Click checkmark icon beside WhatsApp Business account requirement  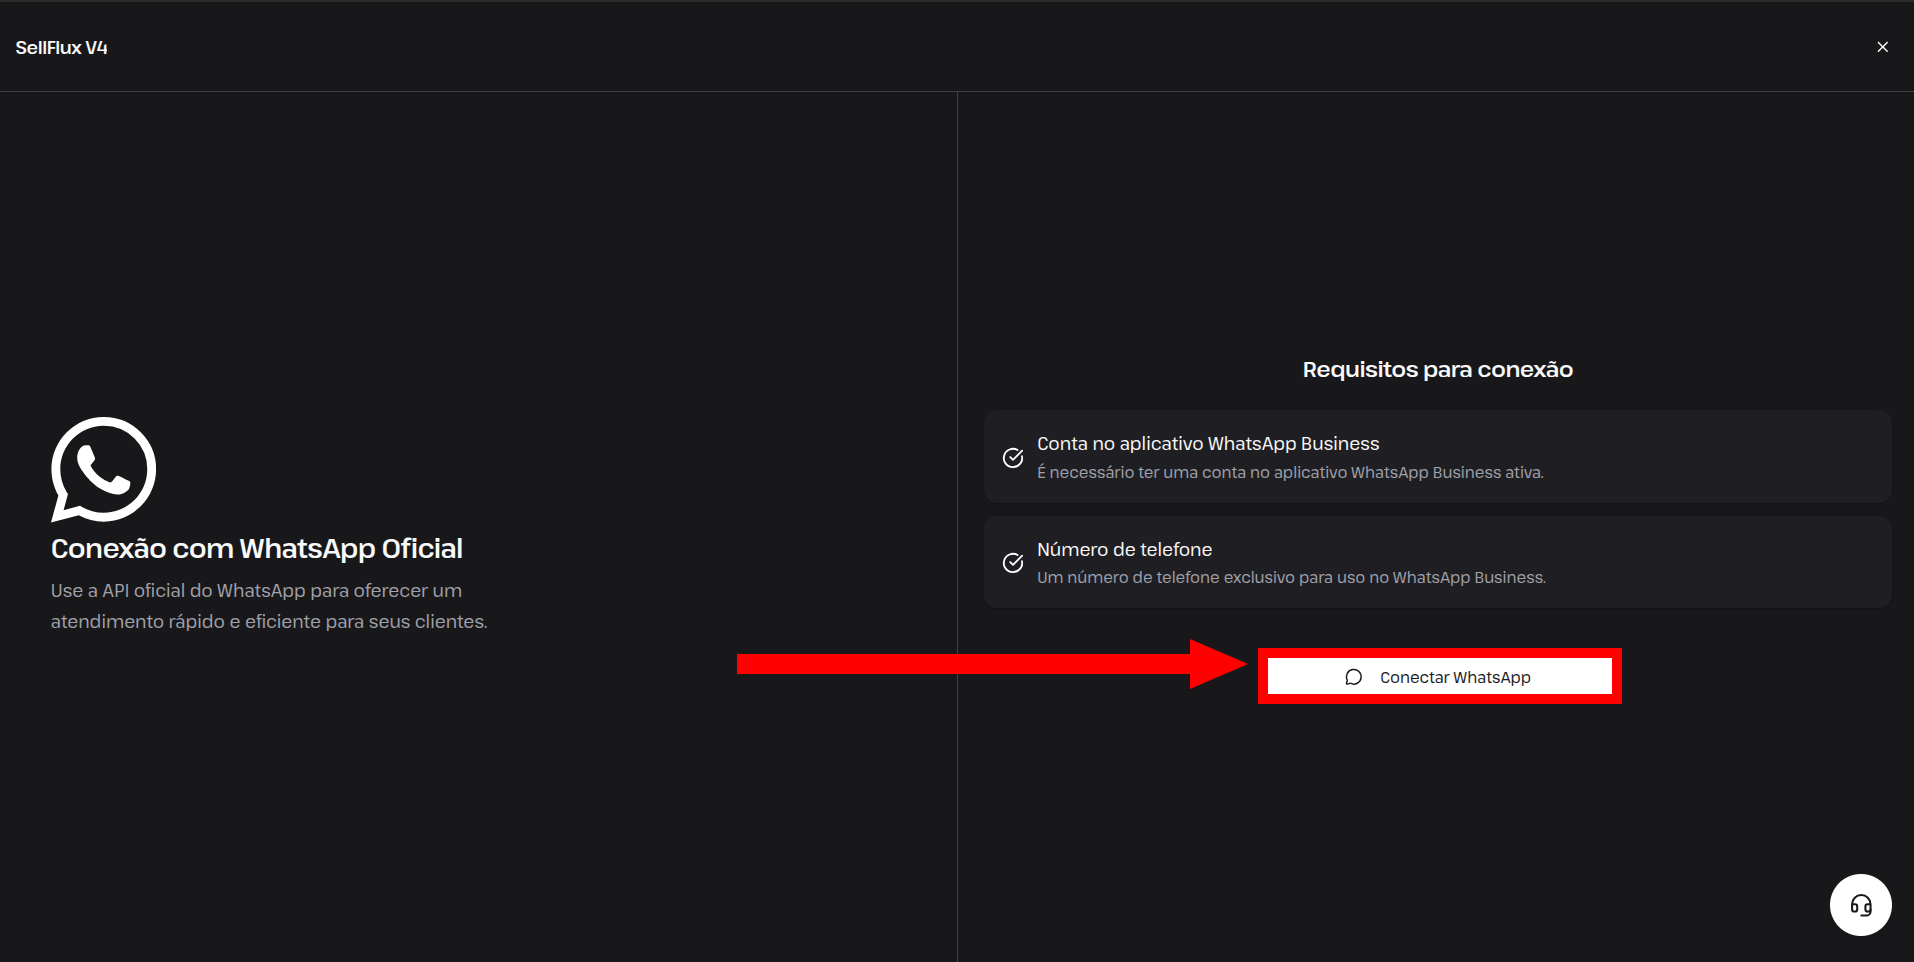[x=1013, y=457]
